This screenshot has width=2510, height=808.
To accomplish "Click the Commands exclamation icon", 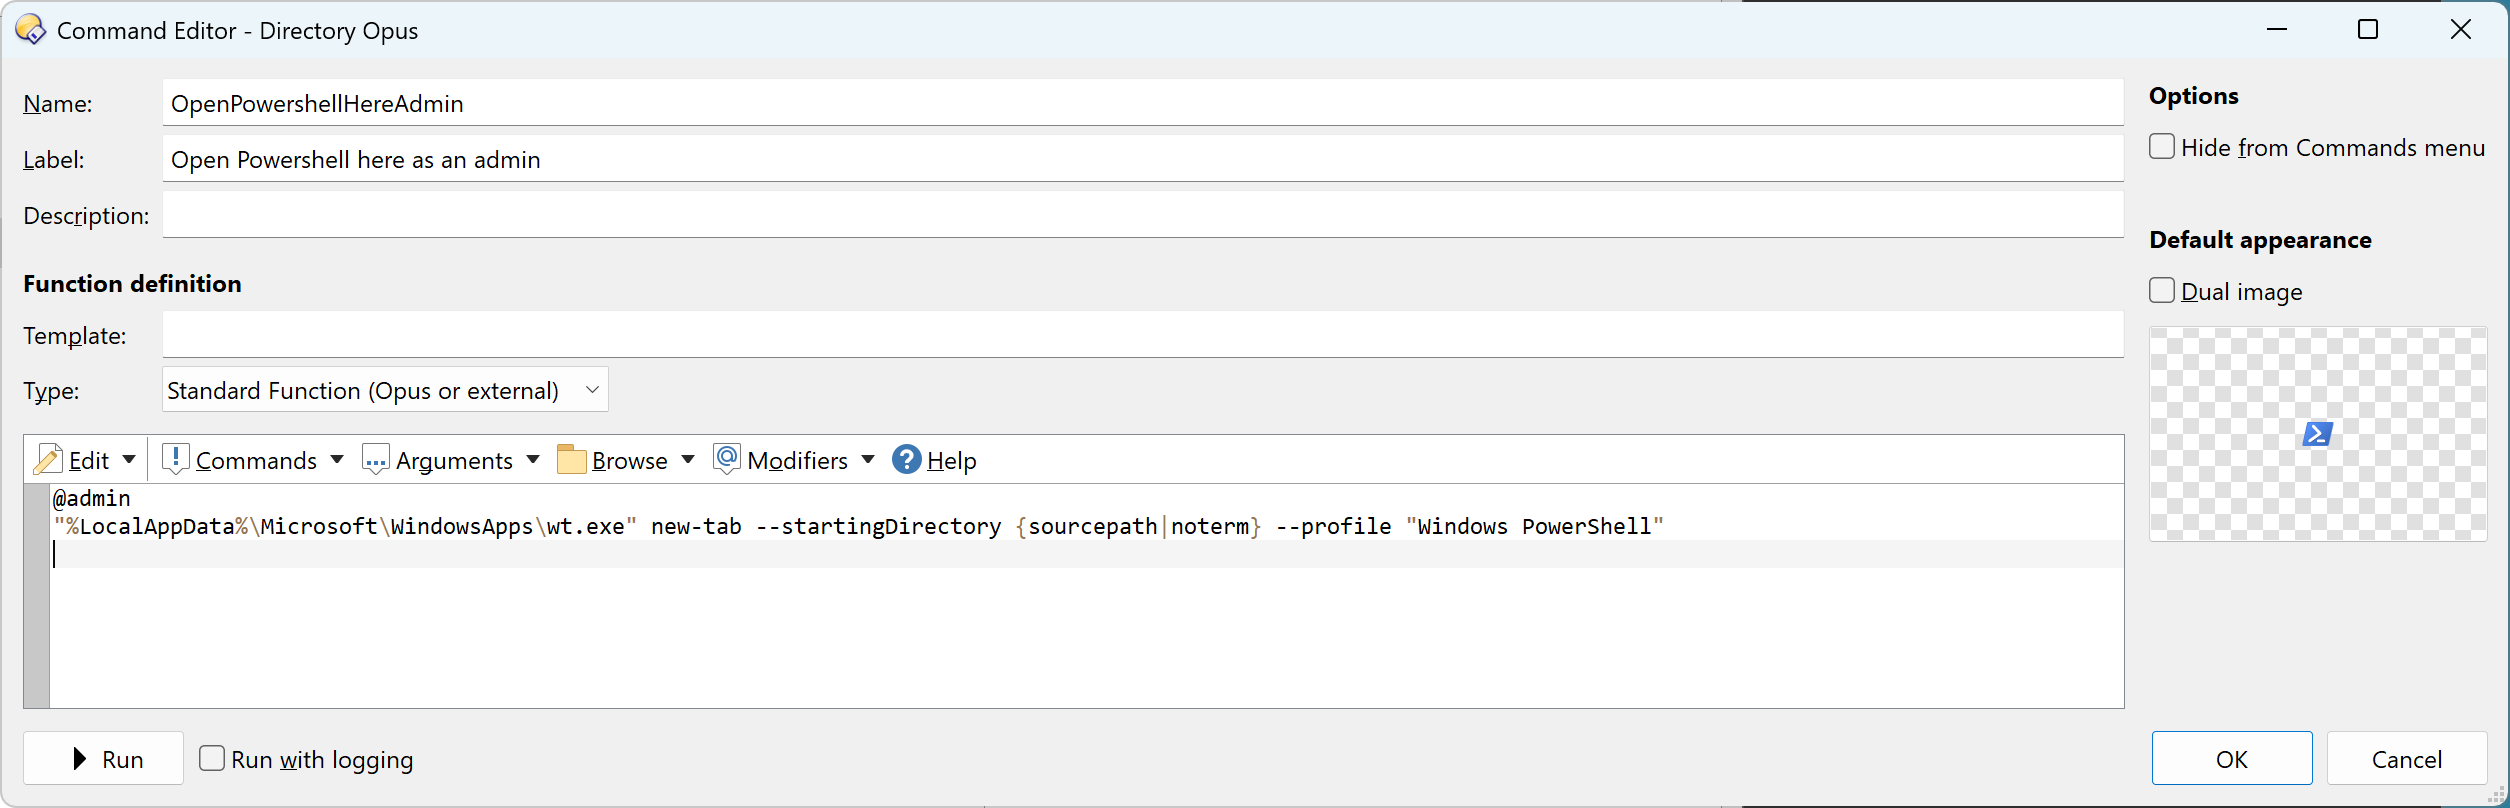I will pos(175,460).
